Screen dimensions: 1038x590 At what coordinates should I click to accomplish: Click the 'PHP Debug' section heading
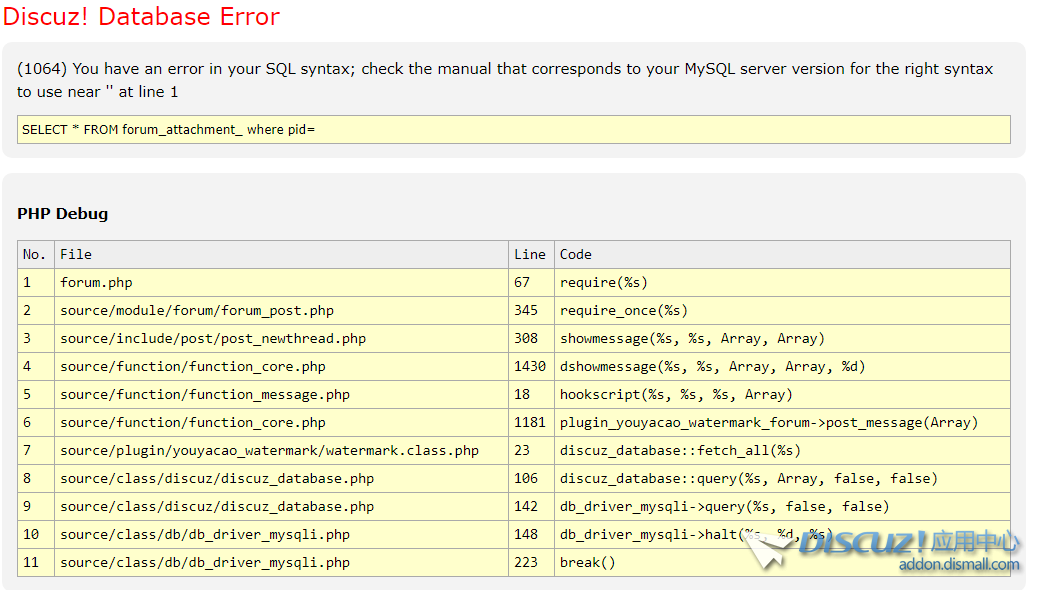tap(62, 214)
